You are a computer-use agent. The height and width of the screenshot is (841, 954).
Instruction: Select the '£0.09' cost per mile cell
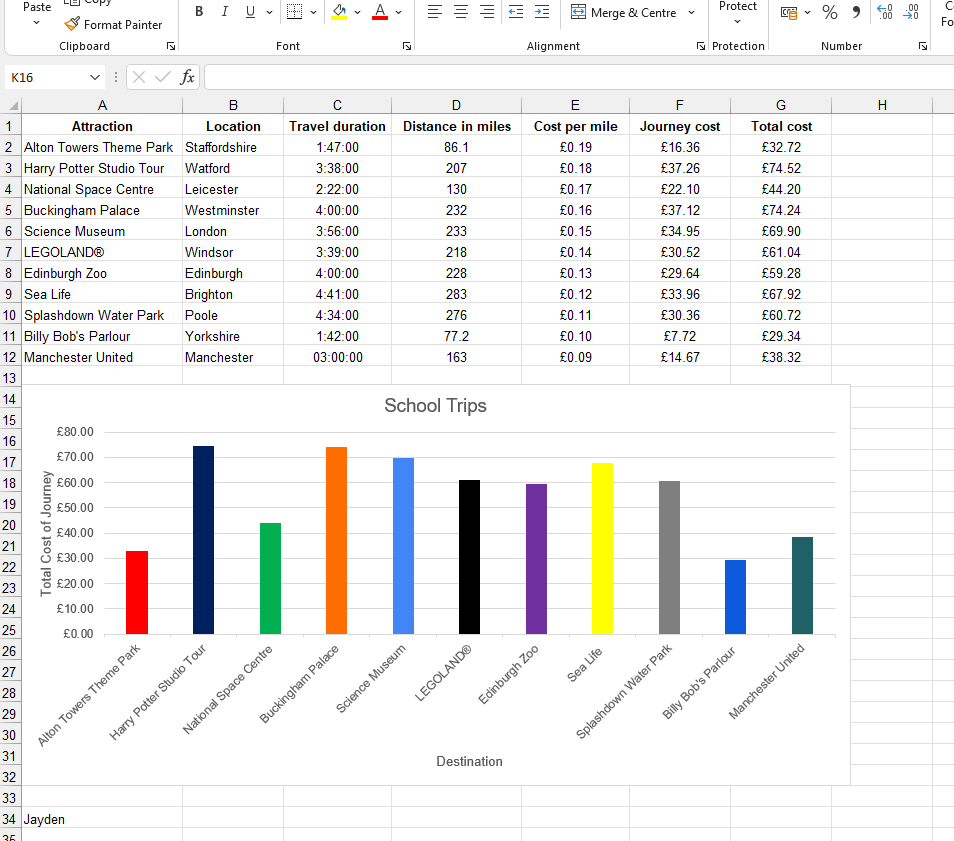click(x=576, y=358)
